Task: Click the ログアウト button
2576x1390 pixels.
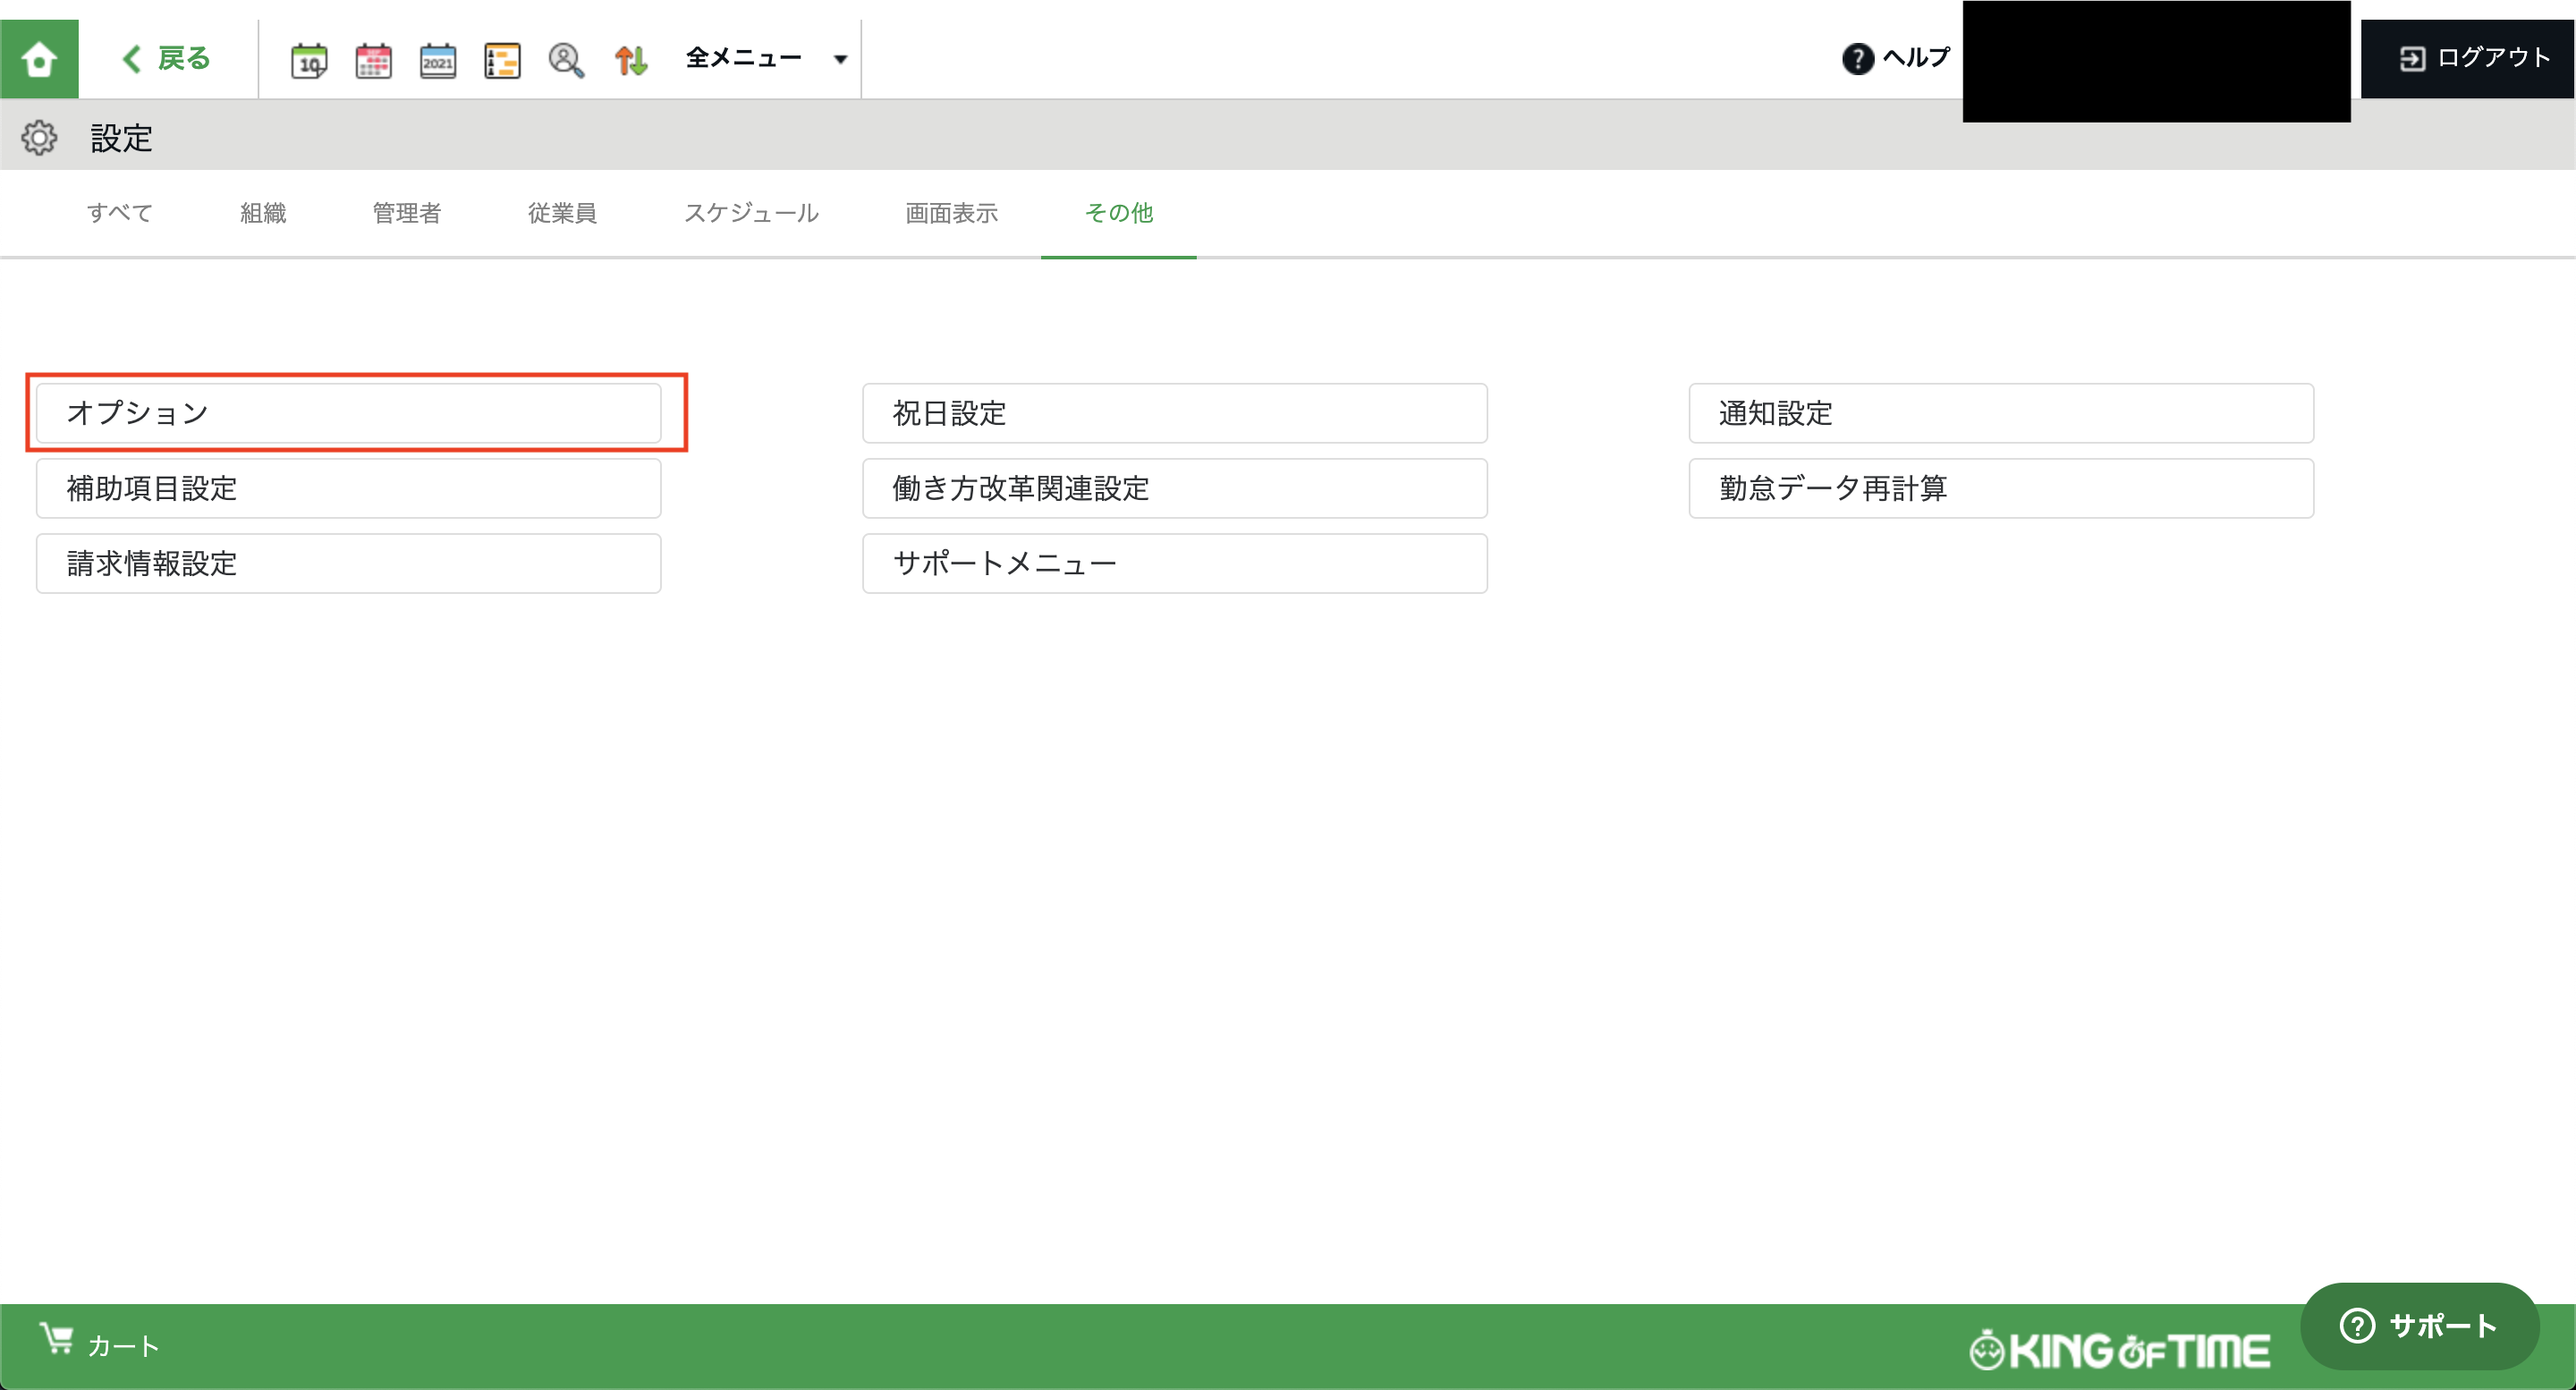Action: [2474, 58]
